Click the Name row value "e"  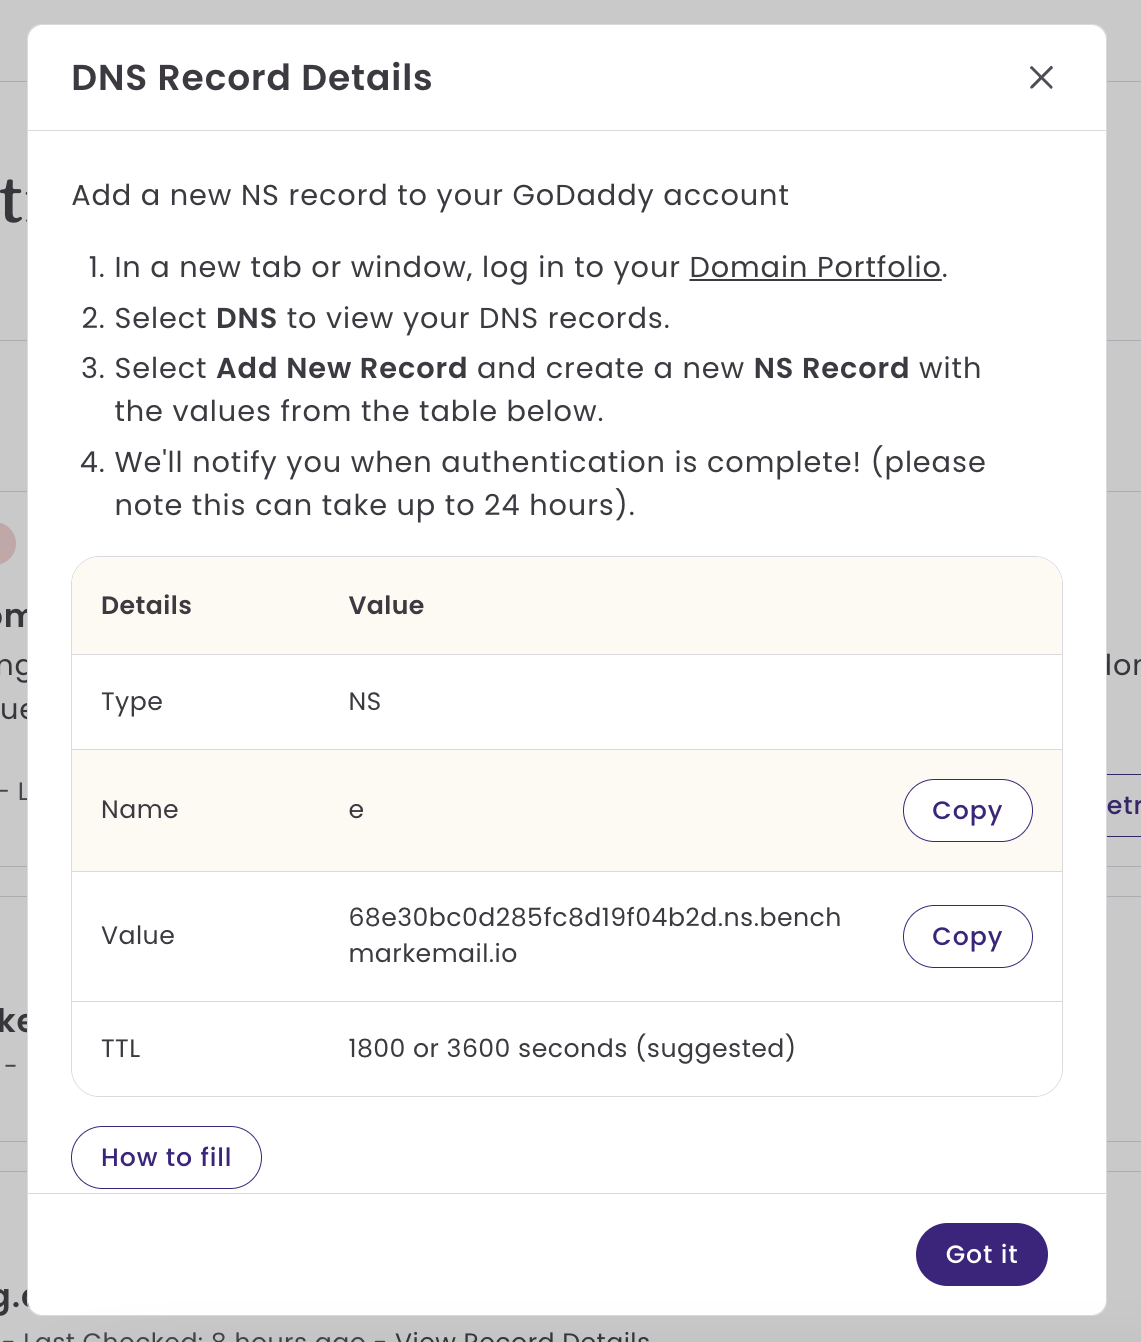click(356, 810)
